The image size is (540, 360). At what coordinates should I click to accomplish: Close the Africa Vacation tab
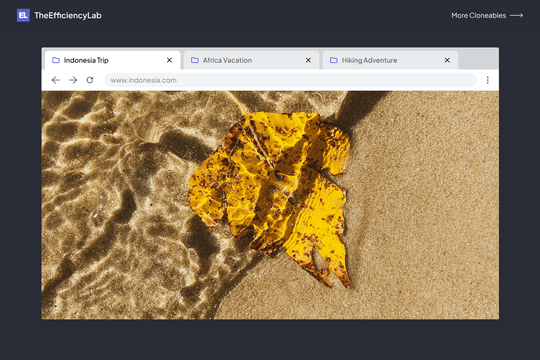pyautogui.click(x=308, y=60)
